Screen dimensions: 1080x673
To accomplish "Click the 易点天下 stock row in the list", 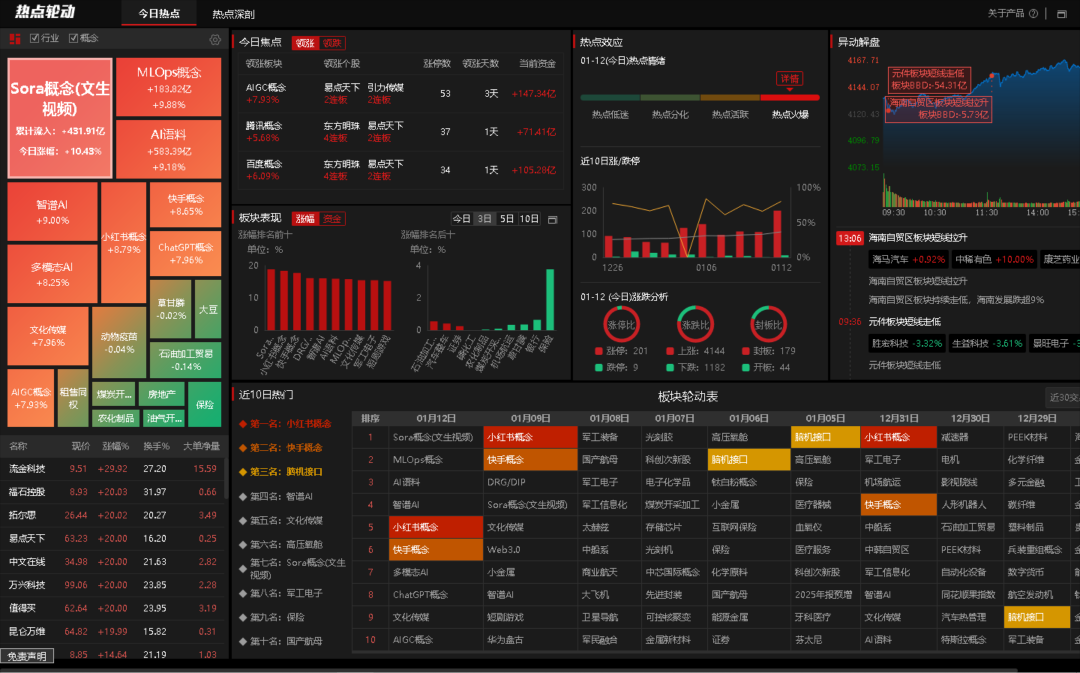I will coord(113,538).
